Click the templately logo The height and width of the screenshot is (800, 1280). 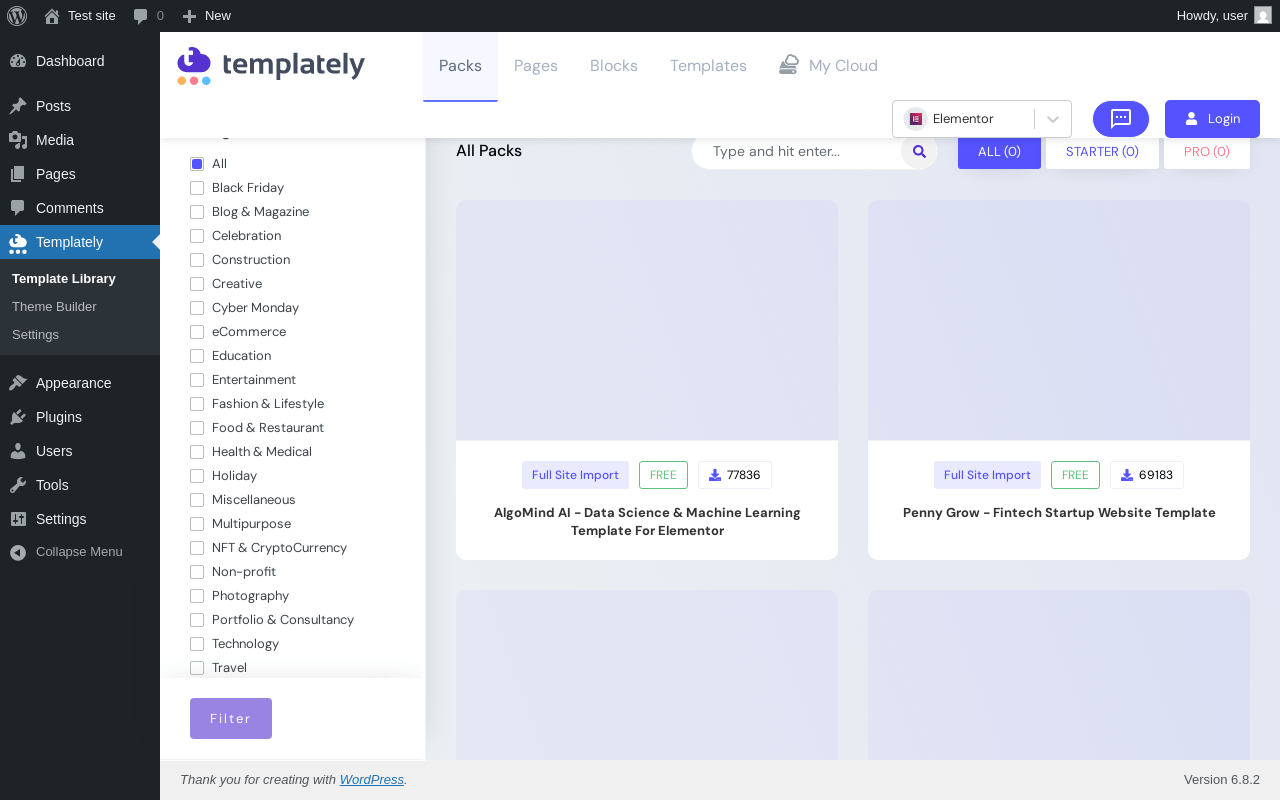pyautogui.click(x=271, y=66)
